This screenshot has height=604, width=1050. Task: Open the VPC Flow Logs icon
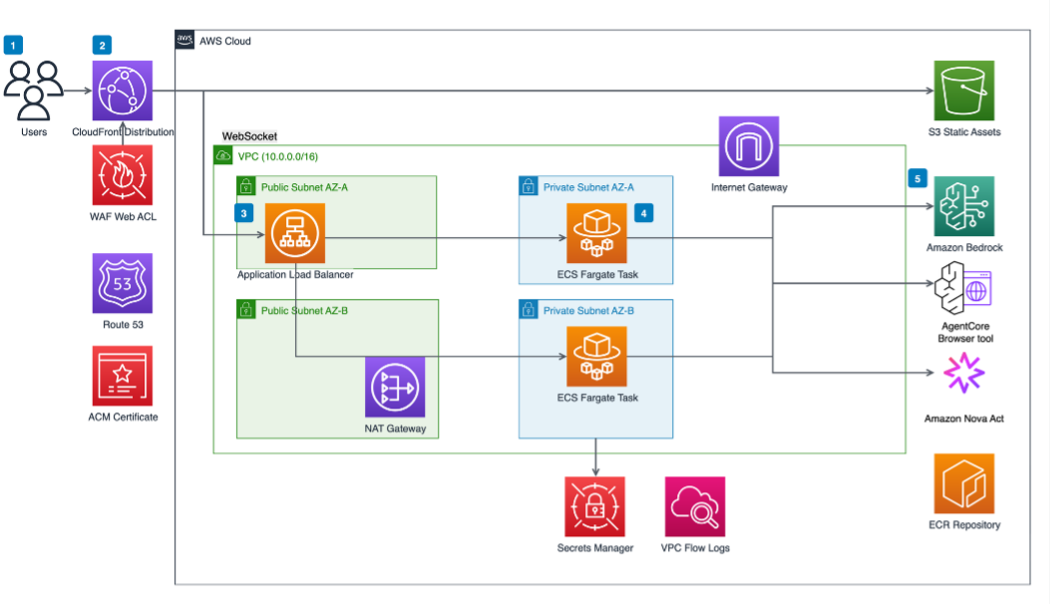point(694,506)
